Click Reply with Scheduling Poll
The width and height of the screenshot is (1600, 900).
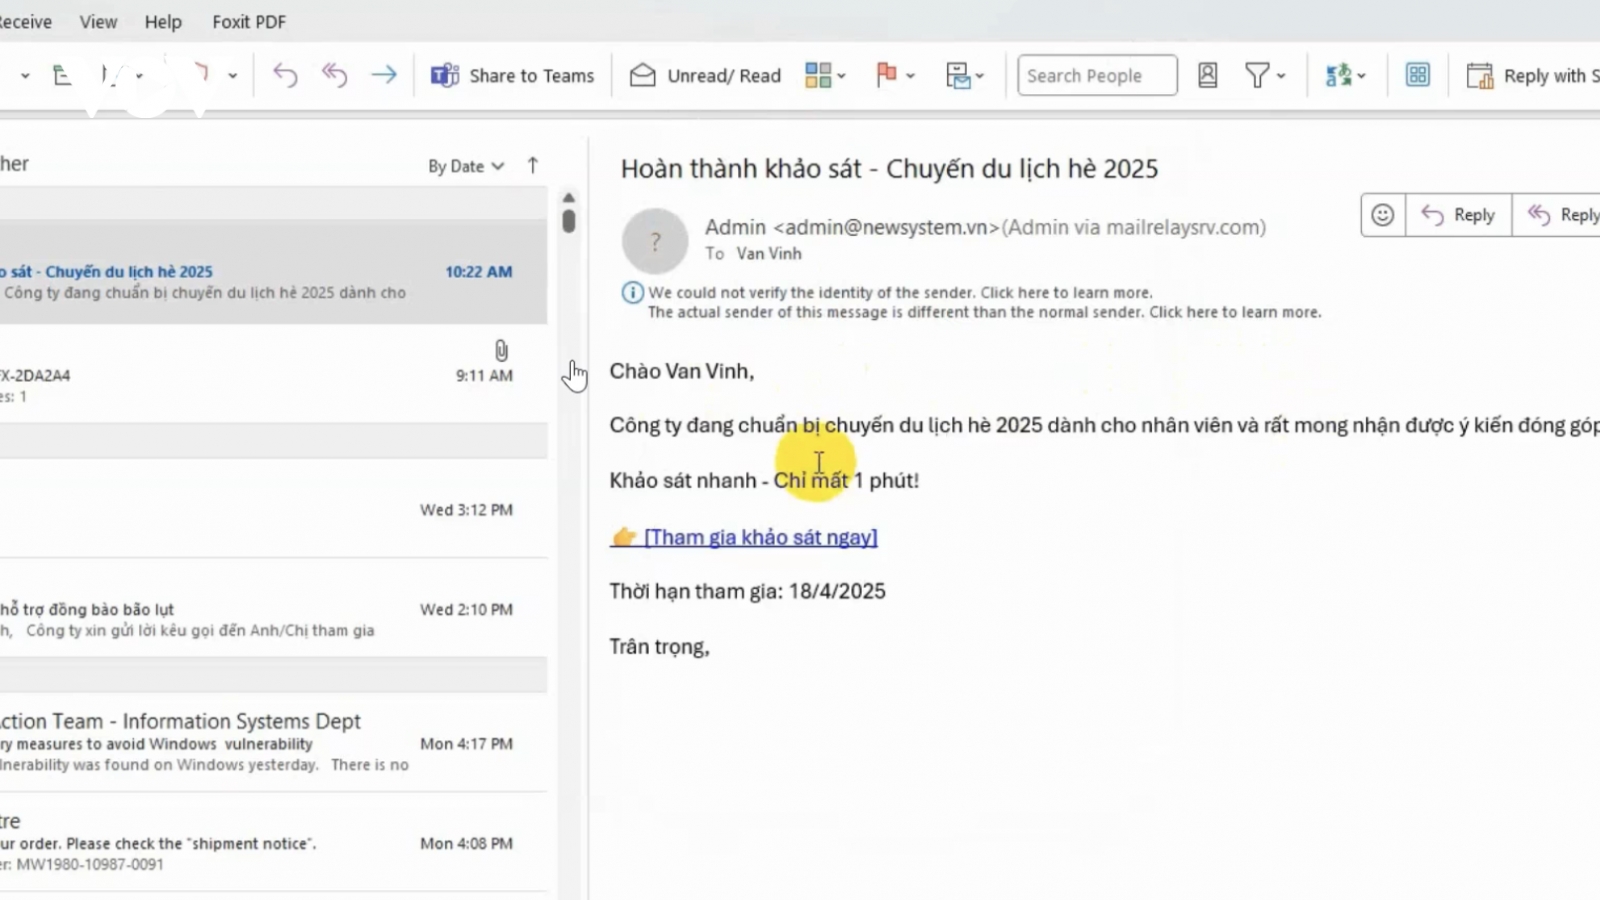(1532, 75)
